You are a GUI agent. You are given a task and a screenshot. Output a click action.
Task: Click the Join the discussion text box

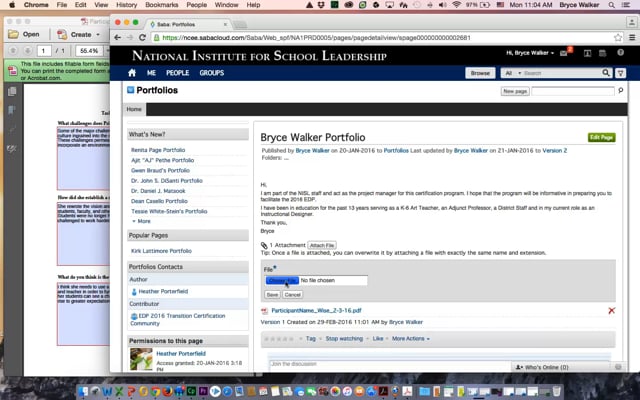click(439, 364)
